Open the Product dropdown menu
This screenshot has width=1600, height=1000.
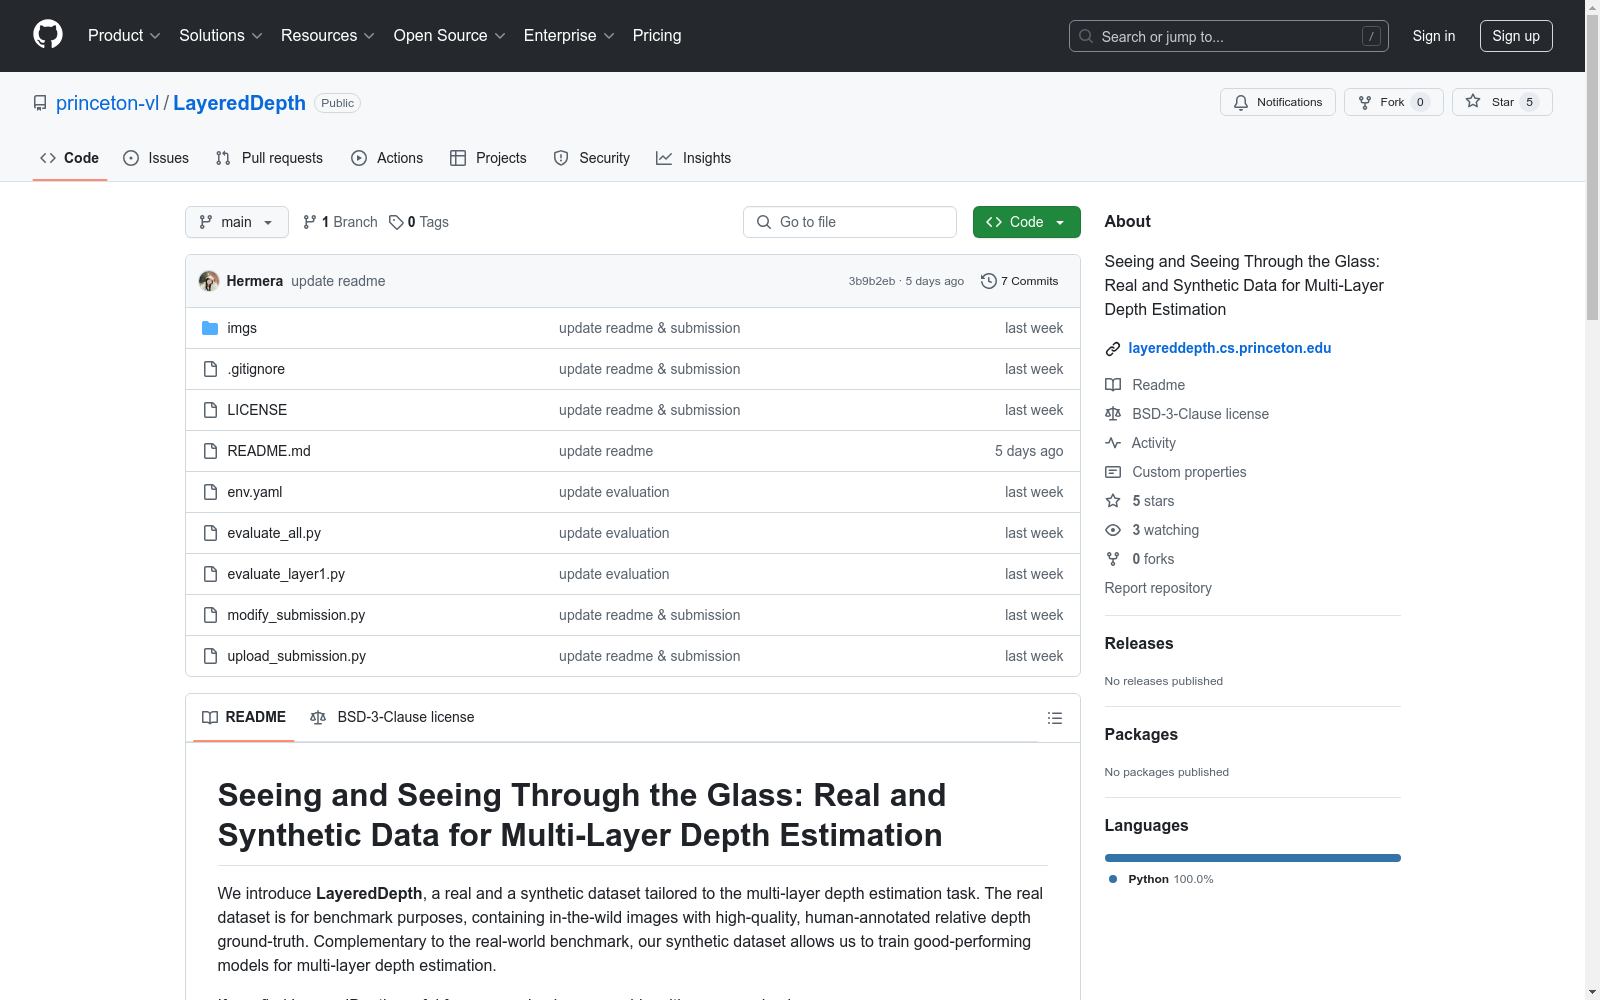124,36
